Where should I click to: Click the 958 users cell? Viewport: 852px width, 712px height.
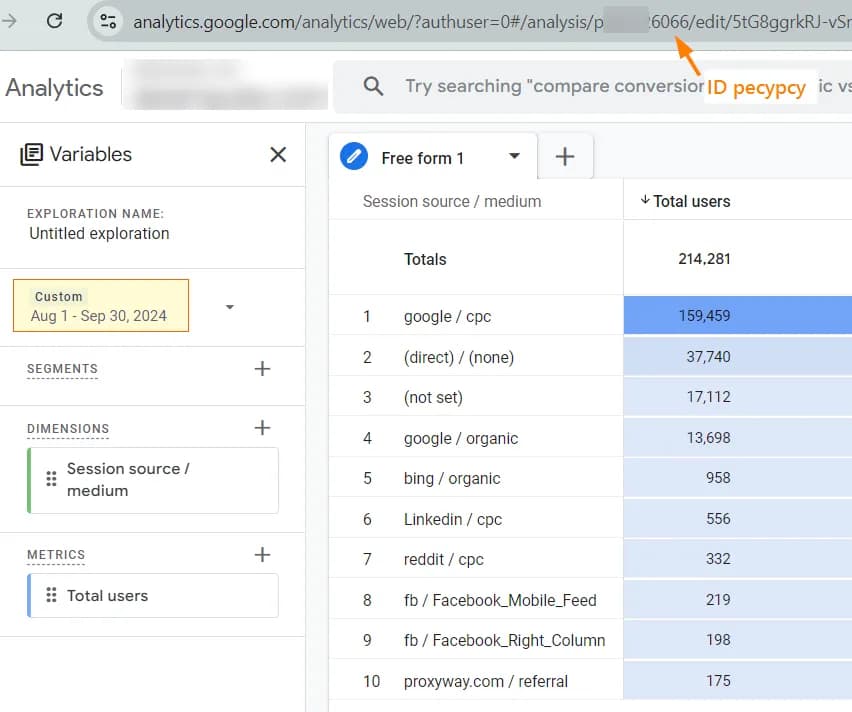[738, 478]
